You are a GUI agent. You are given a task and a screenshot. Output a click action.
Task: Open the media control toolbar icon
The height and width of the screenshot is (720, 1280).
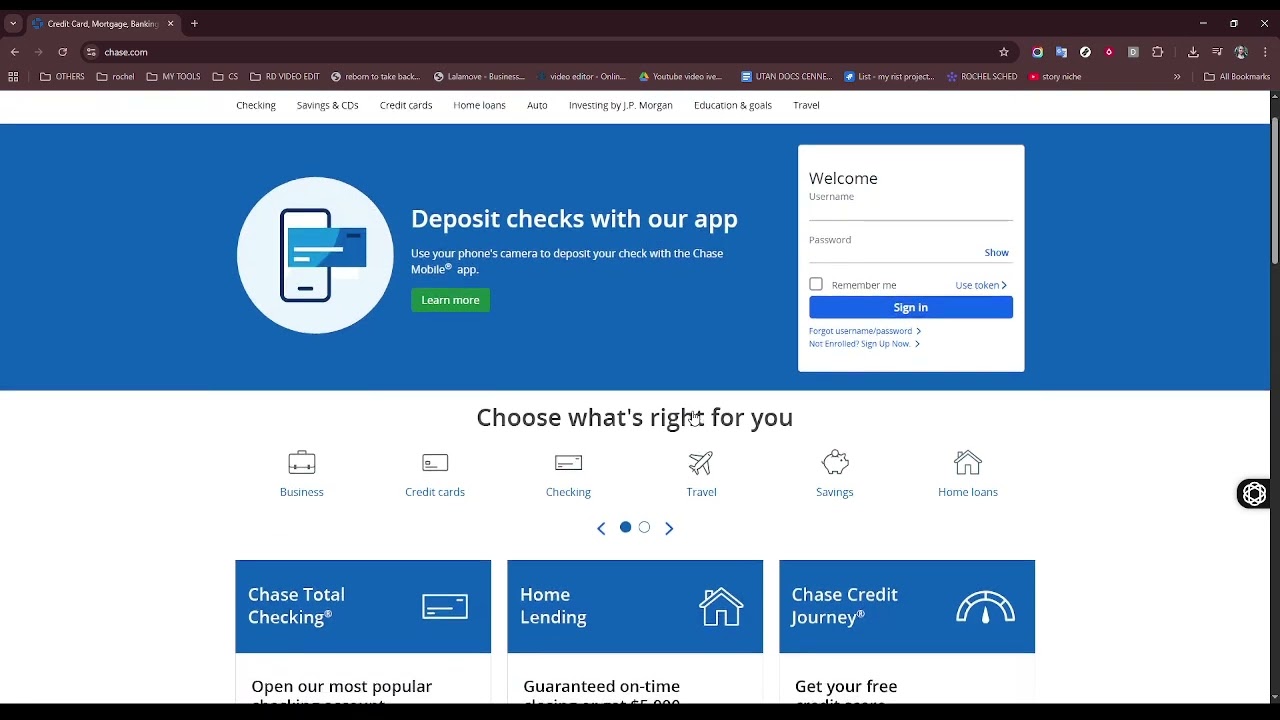click(x=1217, y=52)
